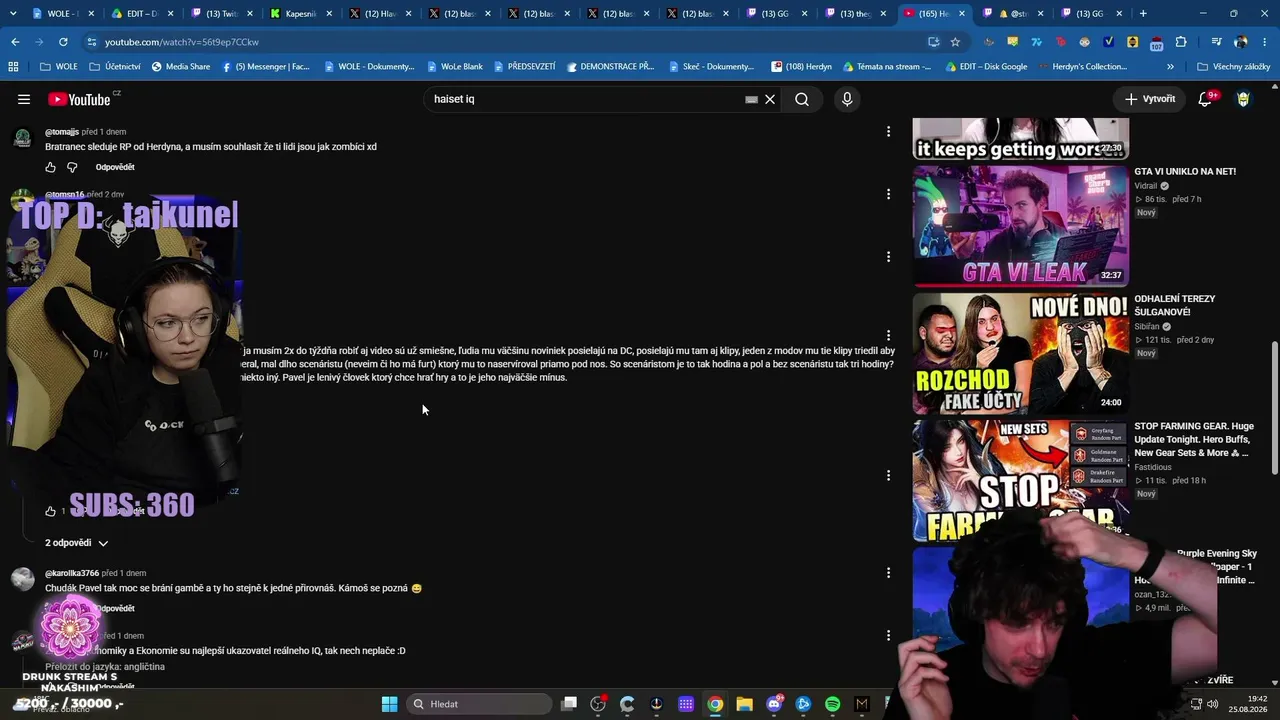
Task: Open a new browser tab
Action: point(1143,14)
